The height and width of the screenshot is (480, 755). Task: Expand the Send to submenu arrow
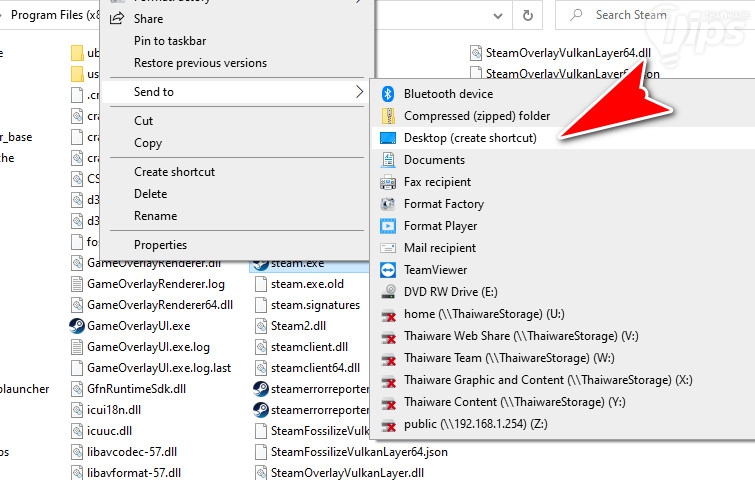(359, 91)
